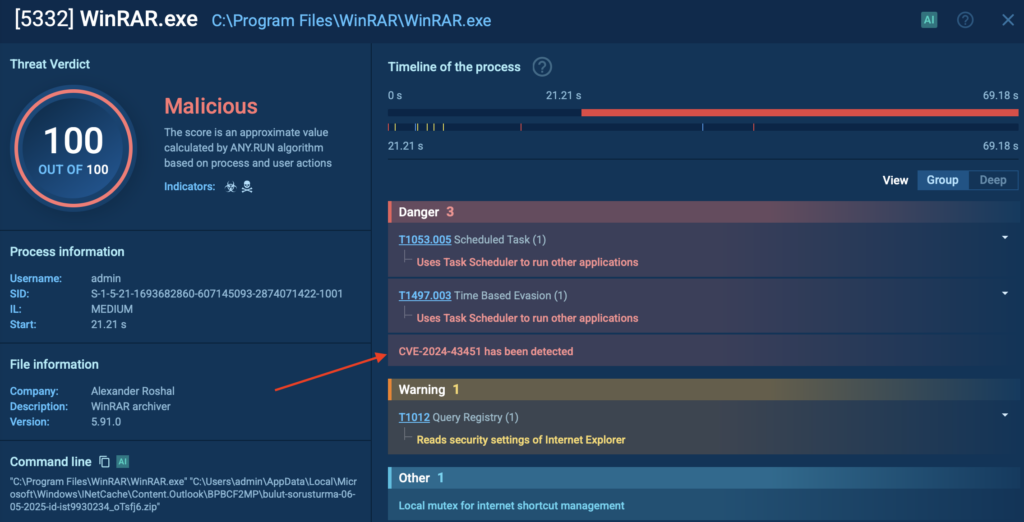Click Uses Task Scheduler text under Scheduled Task
This screenshot has height=522, width=1024.
[527, 263]
